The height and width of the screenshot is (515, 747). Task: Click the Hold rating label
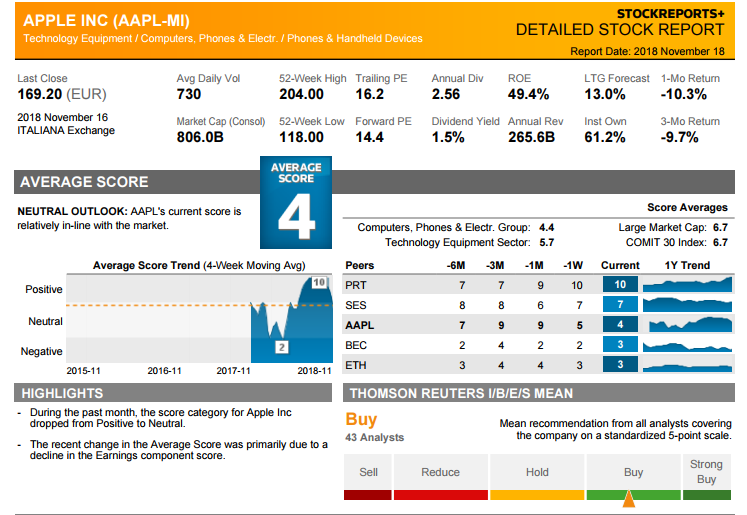(x=537, y=472)
